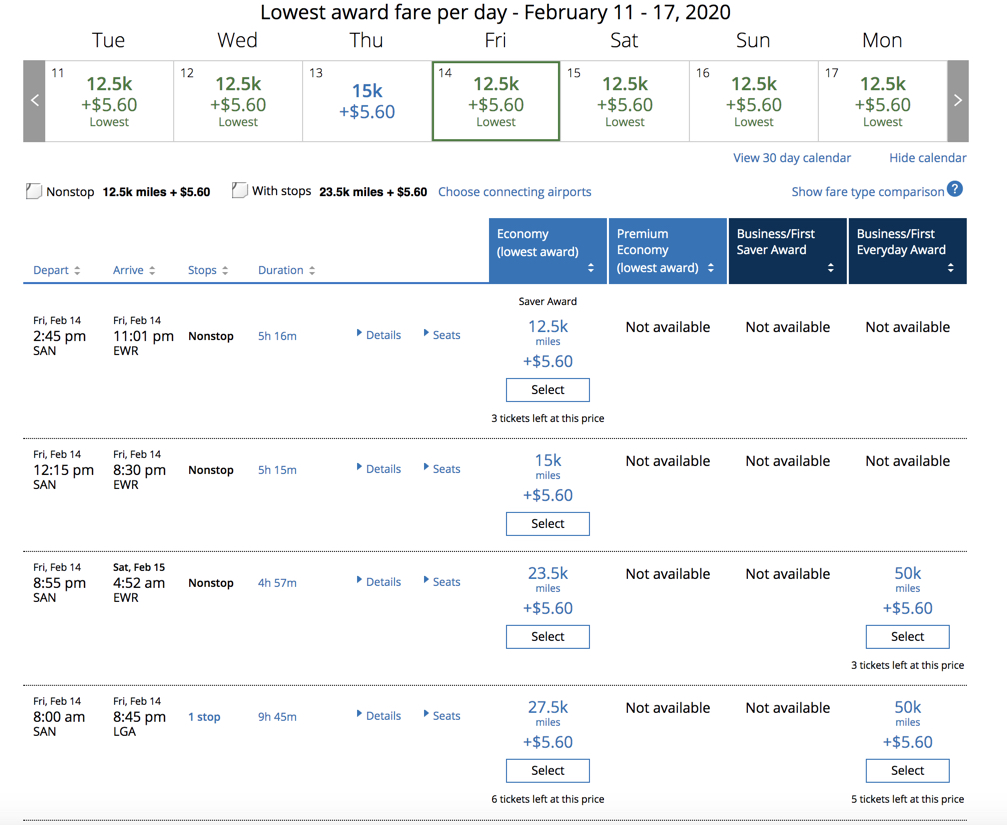Screen dimensions: 1007x825
Task: Click the Hide calendar link
Action: (x=926, y=158)
